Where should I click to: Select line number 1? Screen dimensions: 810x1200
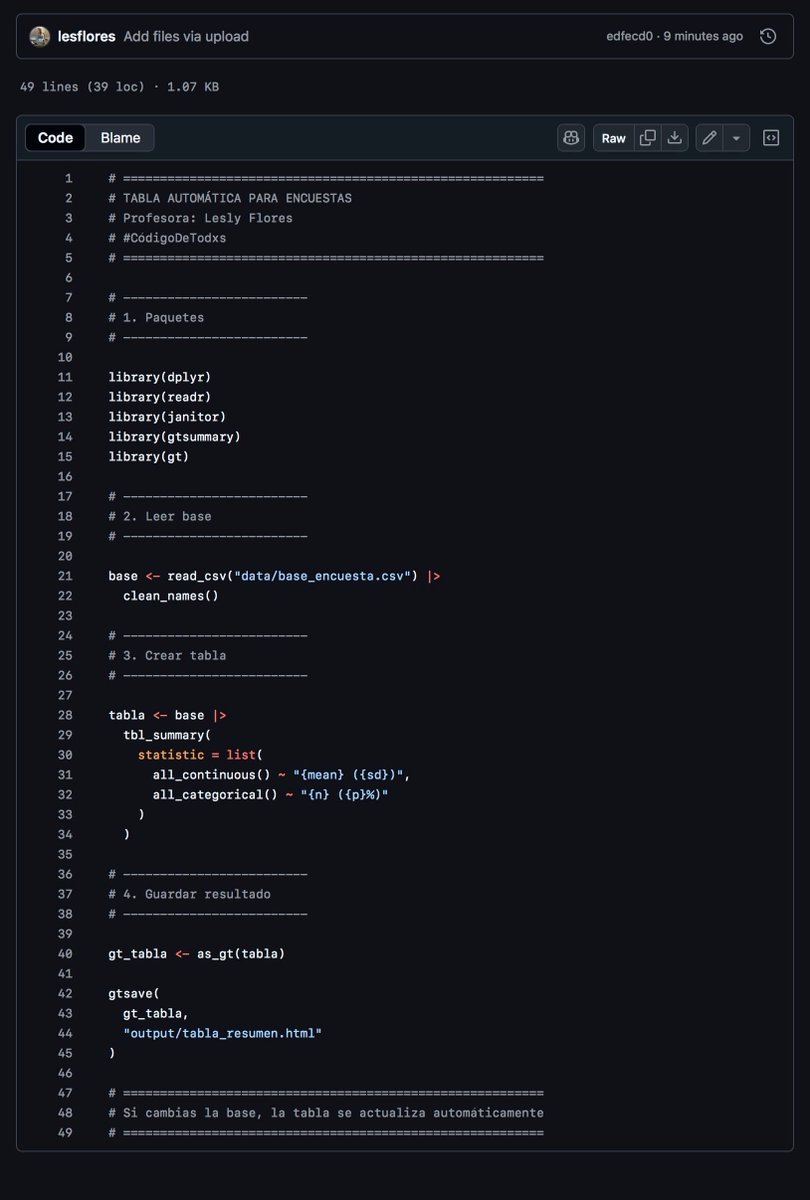tap(68, 178)
